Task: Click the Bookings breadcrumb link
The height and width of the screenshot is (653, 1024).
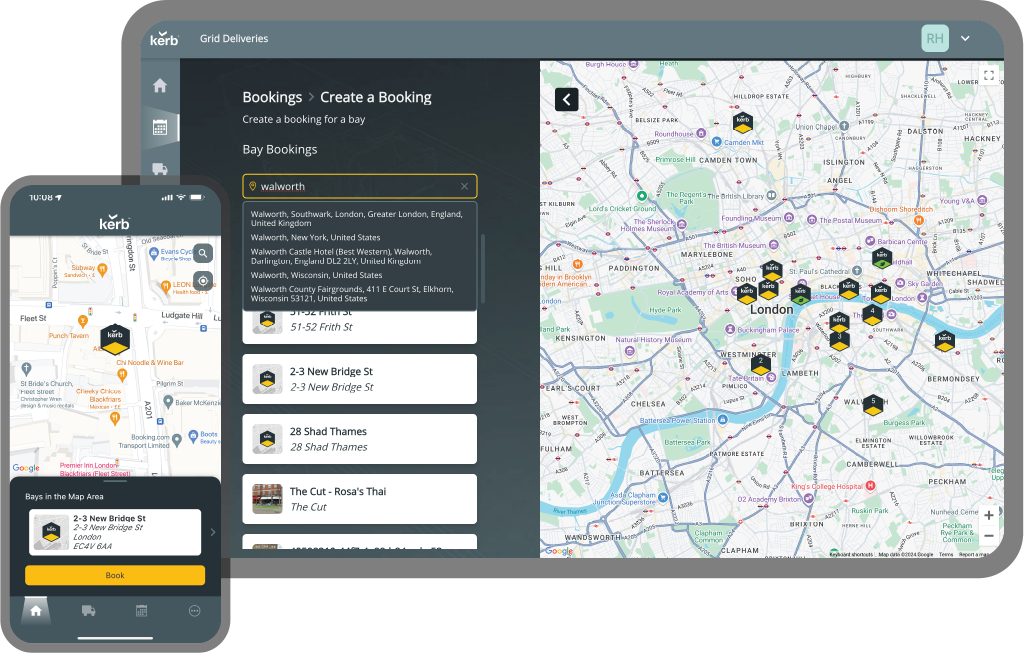Action: 272,97
